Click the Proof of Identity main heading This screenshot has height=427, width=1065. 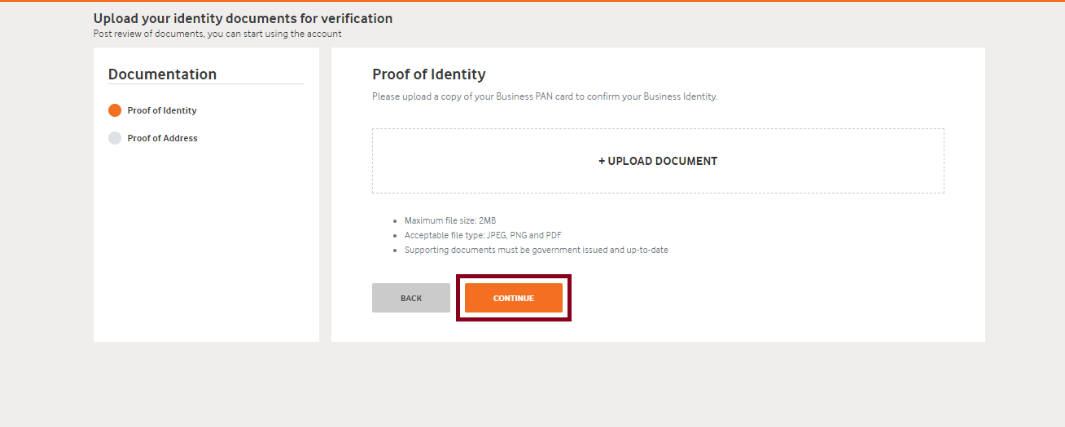click(429, 75)
